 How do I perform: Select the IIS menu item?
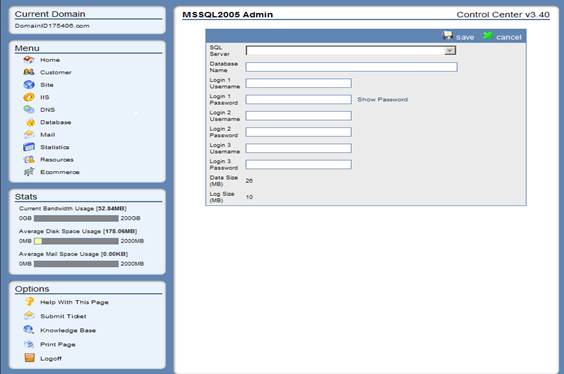(45, 97)
